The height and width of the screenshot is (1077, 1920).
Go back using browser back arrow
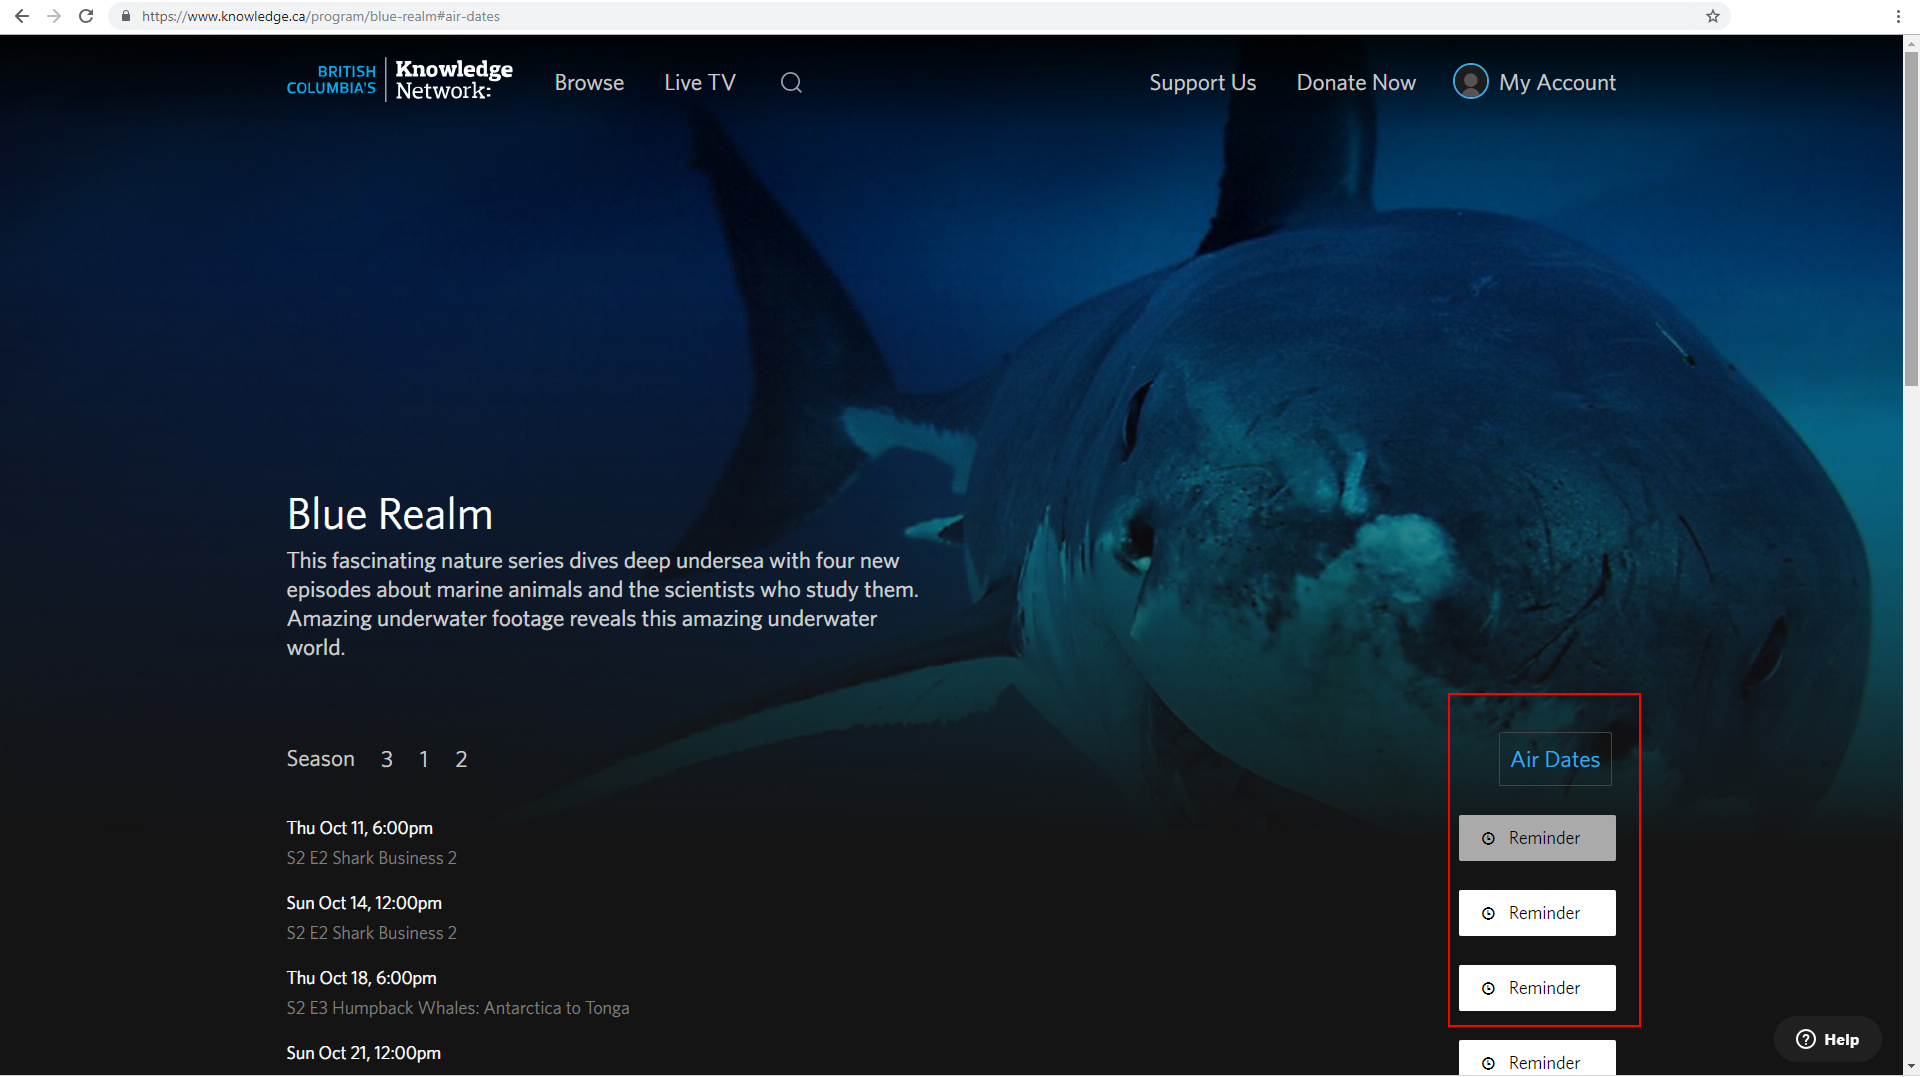coord(22,16)
